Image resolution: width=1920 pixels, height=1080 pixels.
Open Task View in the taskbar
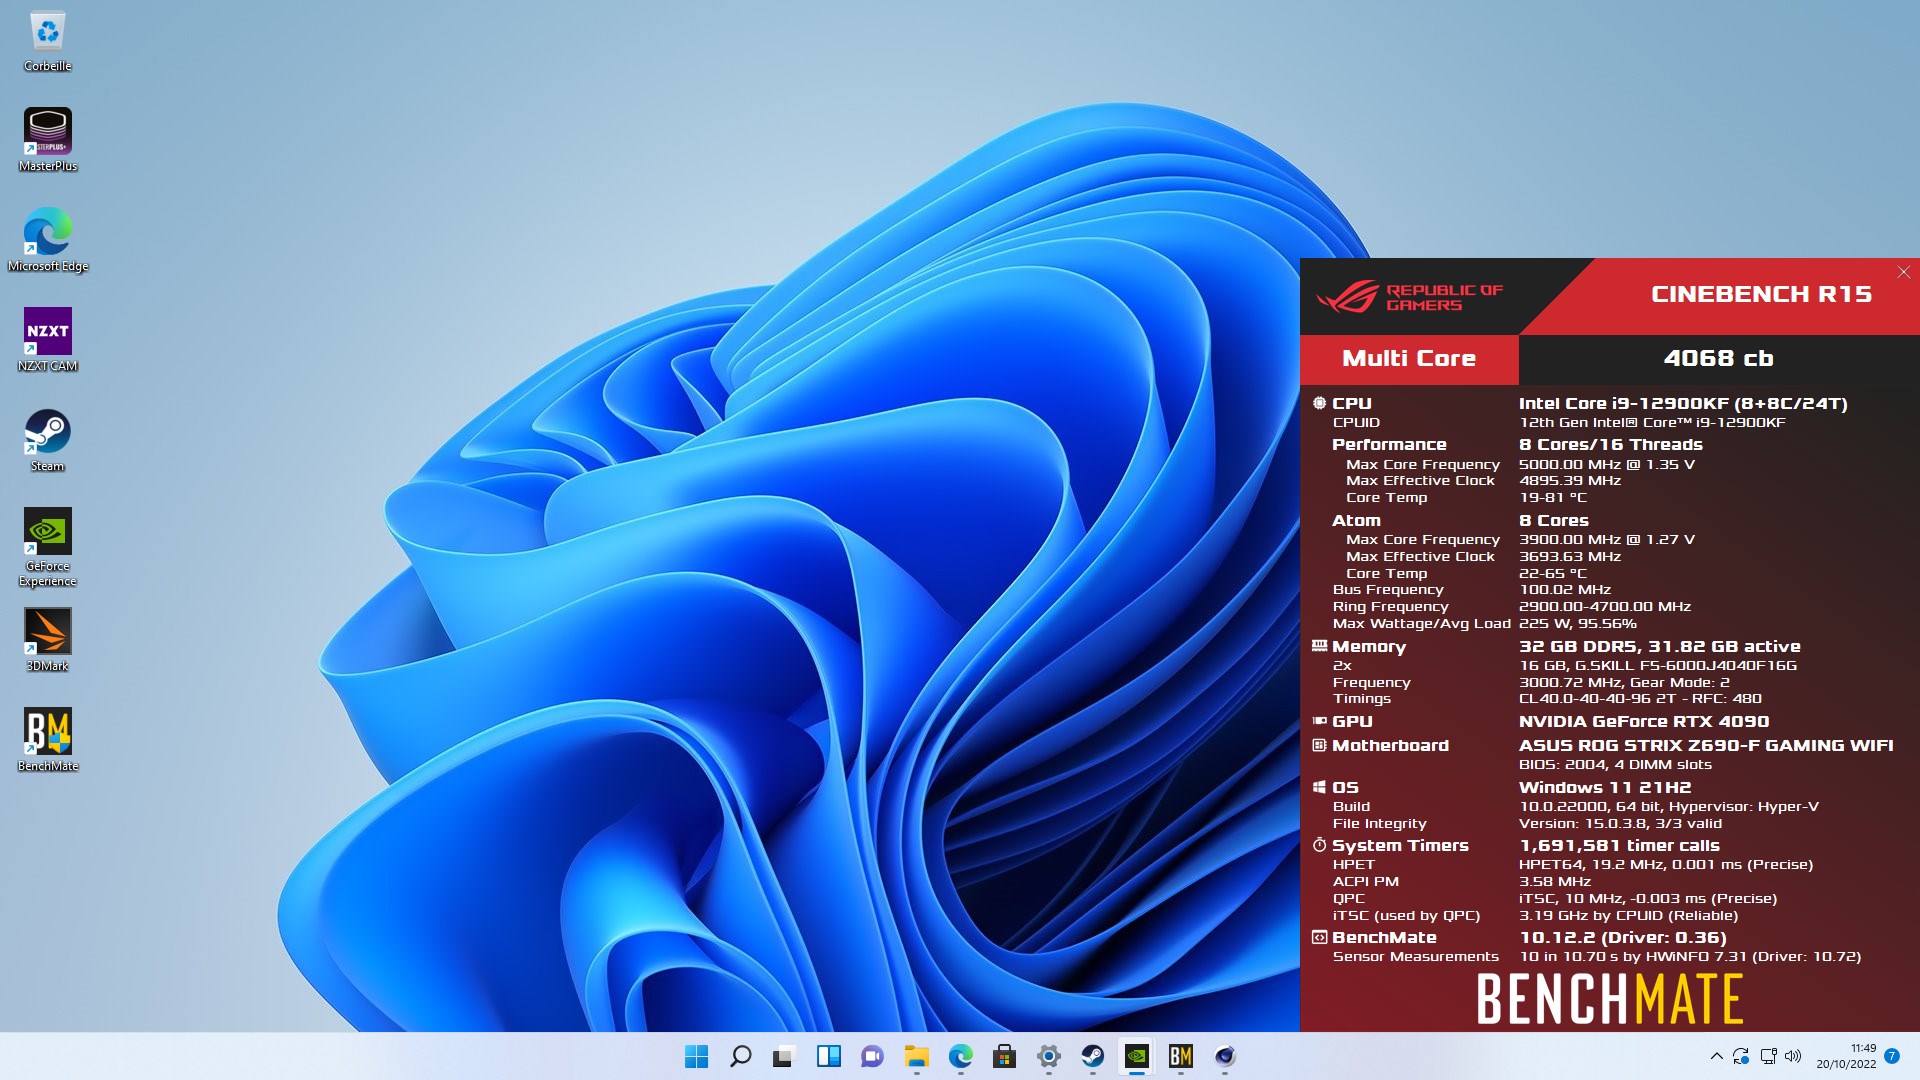pyautogui.click(x=784, y=1056)
